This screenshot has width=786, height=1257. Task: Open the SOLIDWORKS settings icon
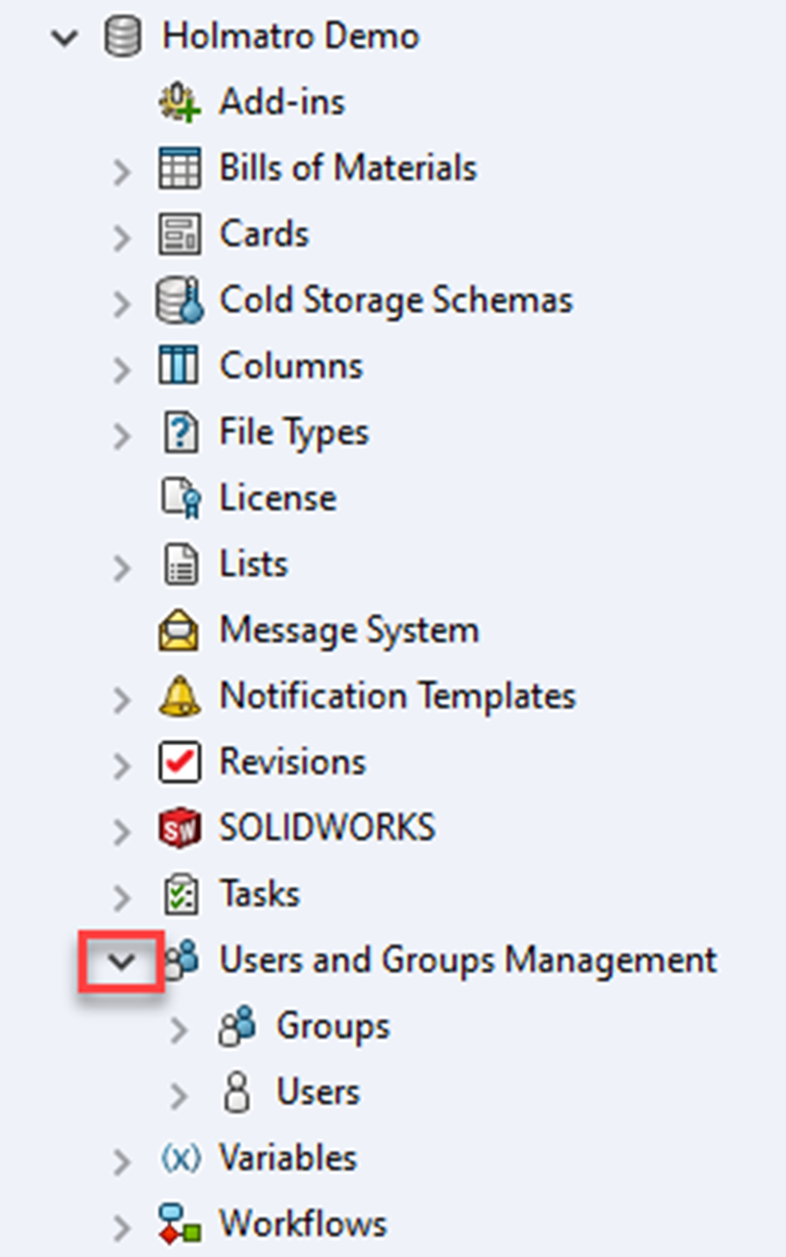coord(180,827)
